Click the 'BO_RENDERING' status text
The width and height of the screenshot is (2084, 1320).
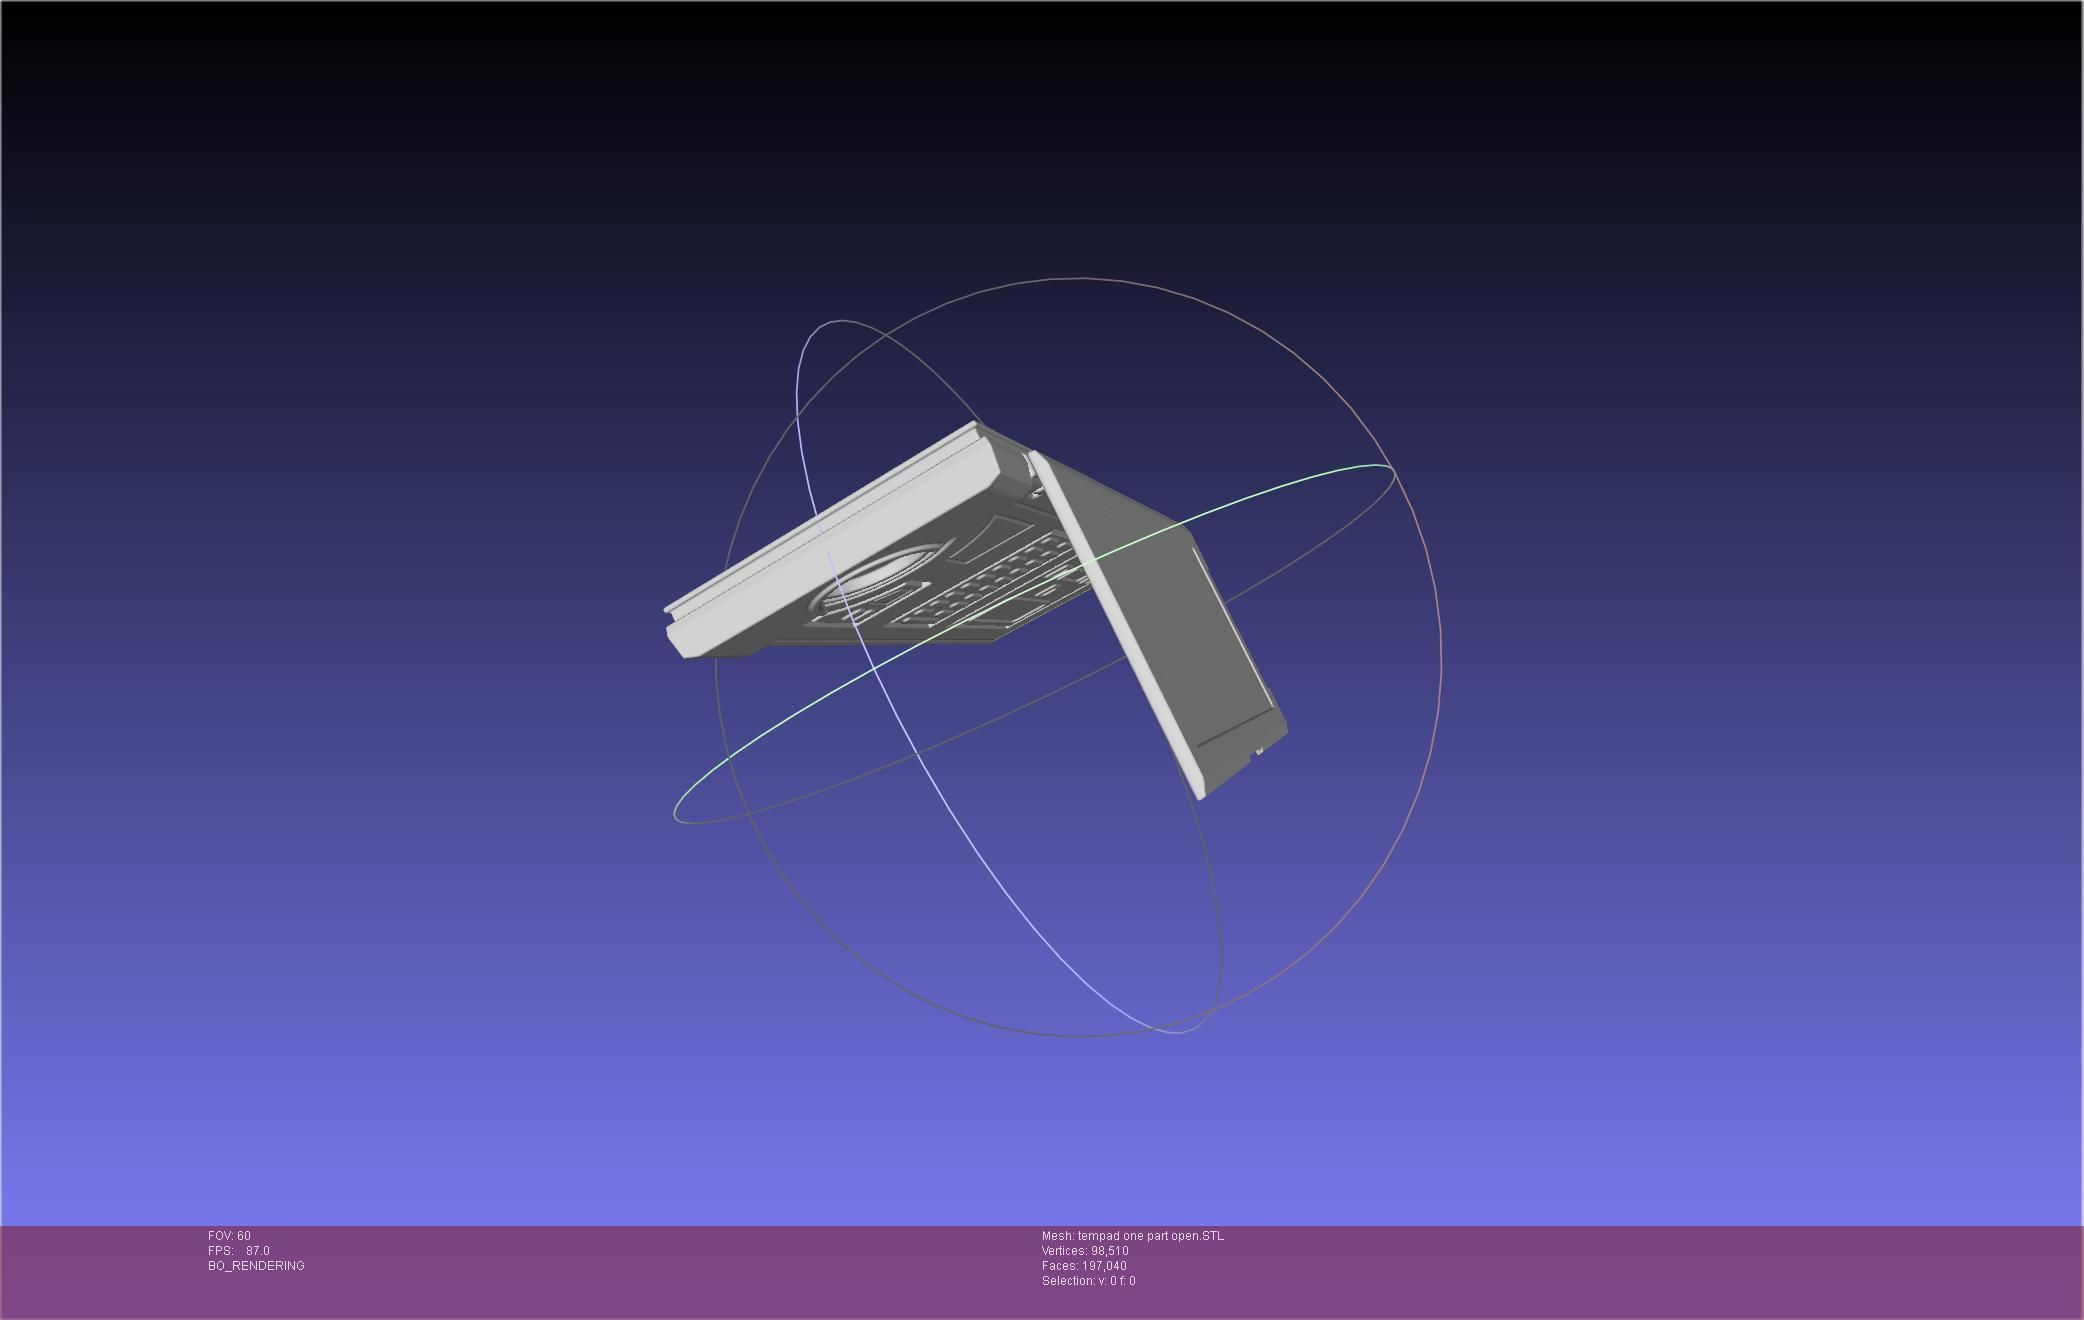[256, 1266]
